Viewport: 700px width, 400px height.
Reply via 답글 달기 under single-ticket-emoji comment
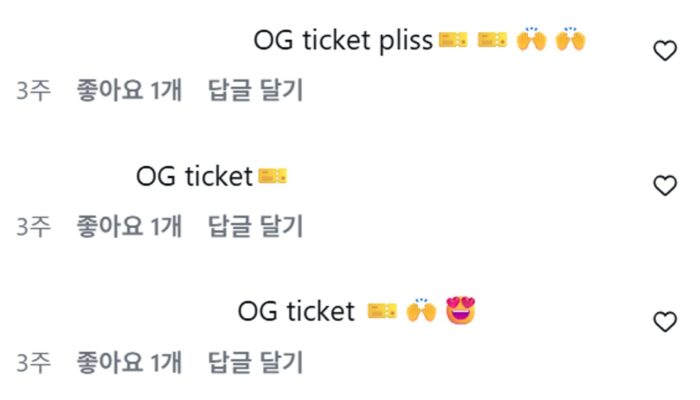coord(255,227)
